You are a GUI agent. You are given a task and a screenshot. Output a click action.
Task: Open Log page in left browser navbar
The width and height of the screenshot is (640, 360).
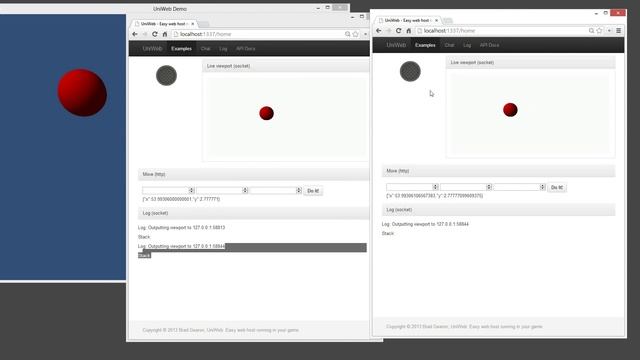pyautogui.click(x=223, y=49)
